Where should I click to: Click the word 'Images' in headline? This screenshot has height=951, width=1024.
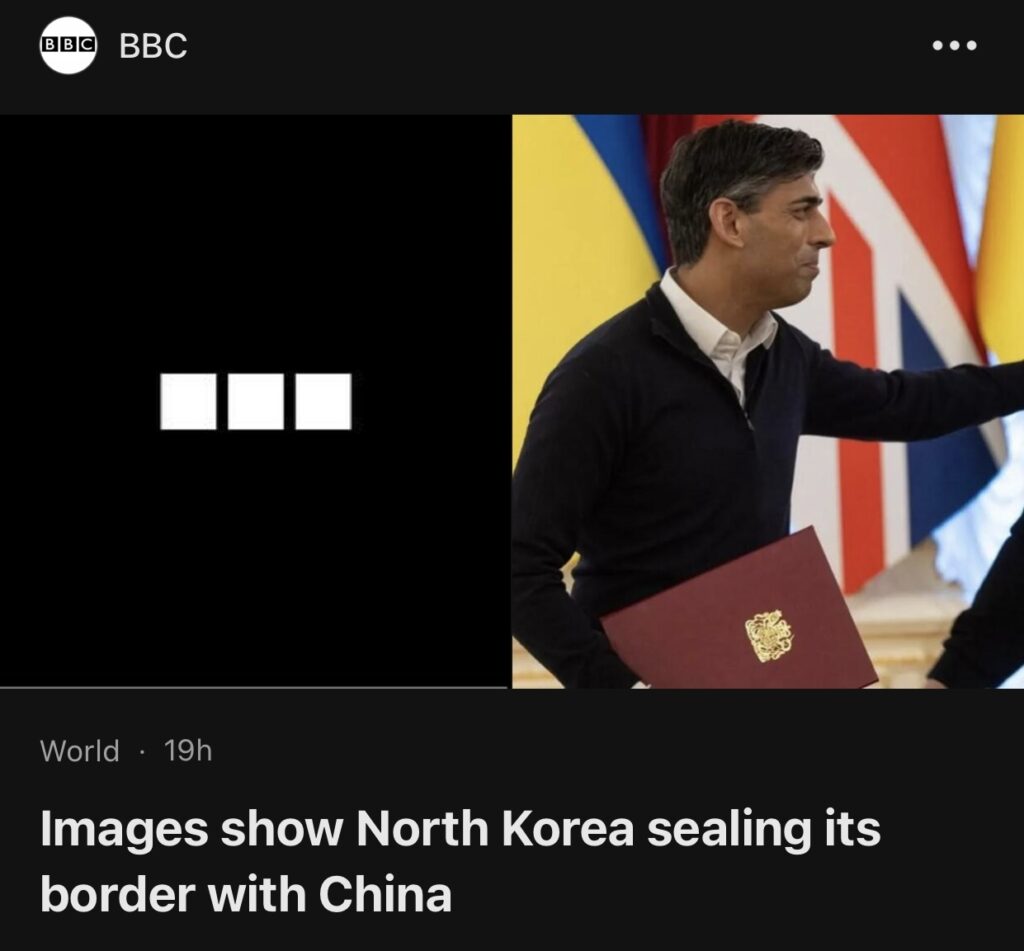click(124, 830)
